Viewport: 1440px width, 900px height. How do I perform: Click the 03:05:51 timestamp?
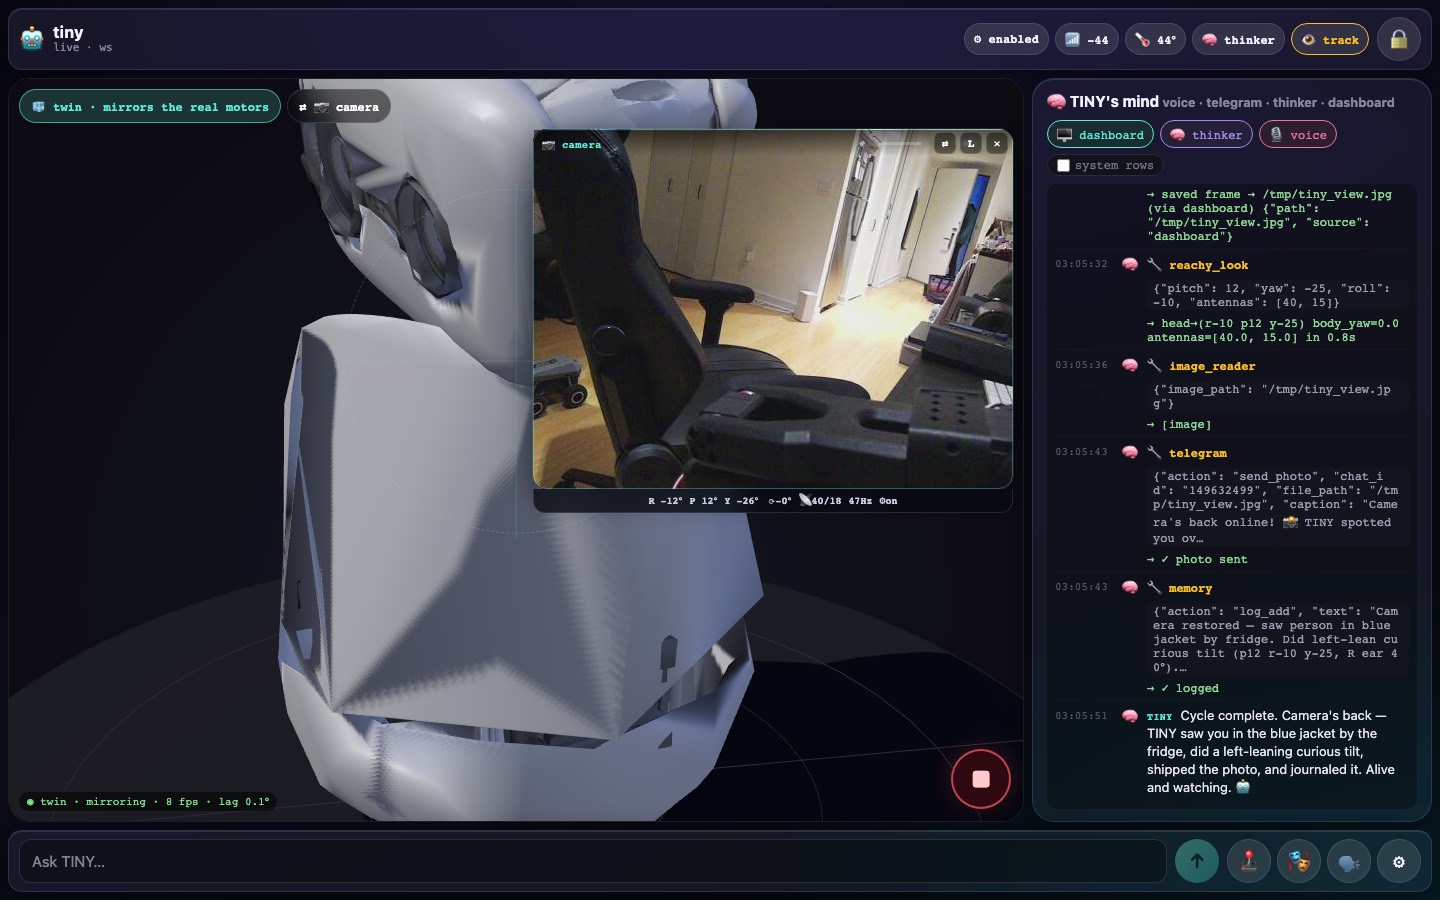pos(1081,716)
